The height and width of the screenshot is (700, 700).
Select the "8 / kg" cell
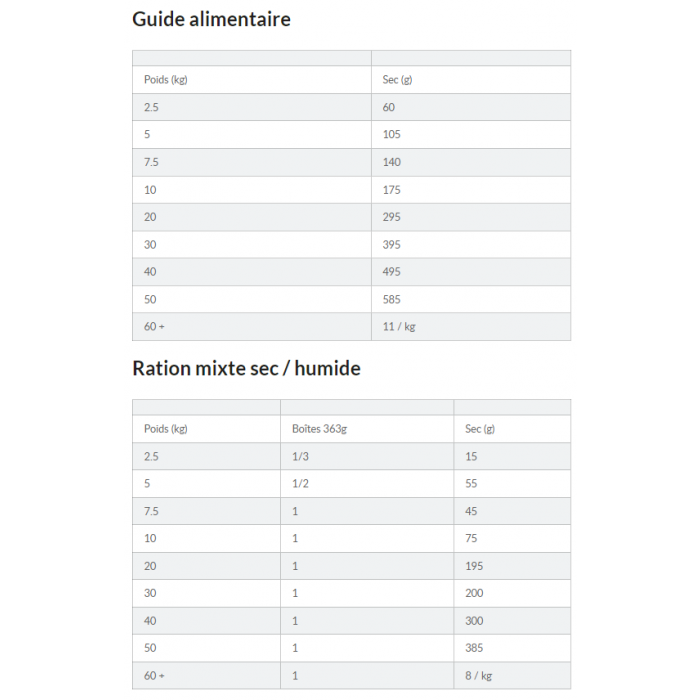[478, 676]
